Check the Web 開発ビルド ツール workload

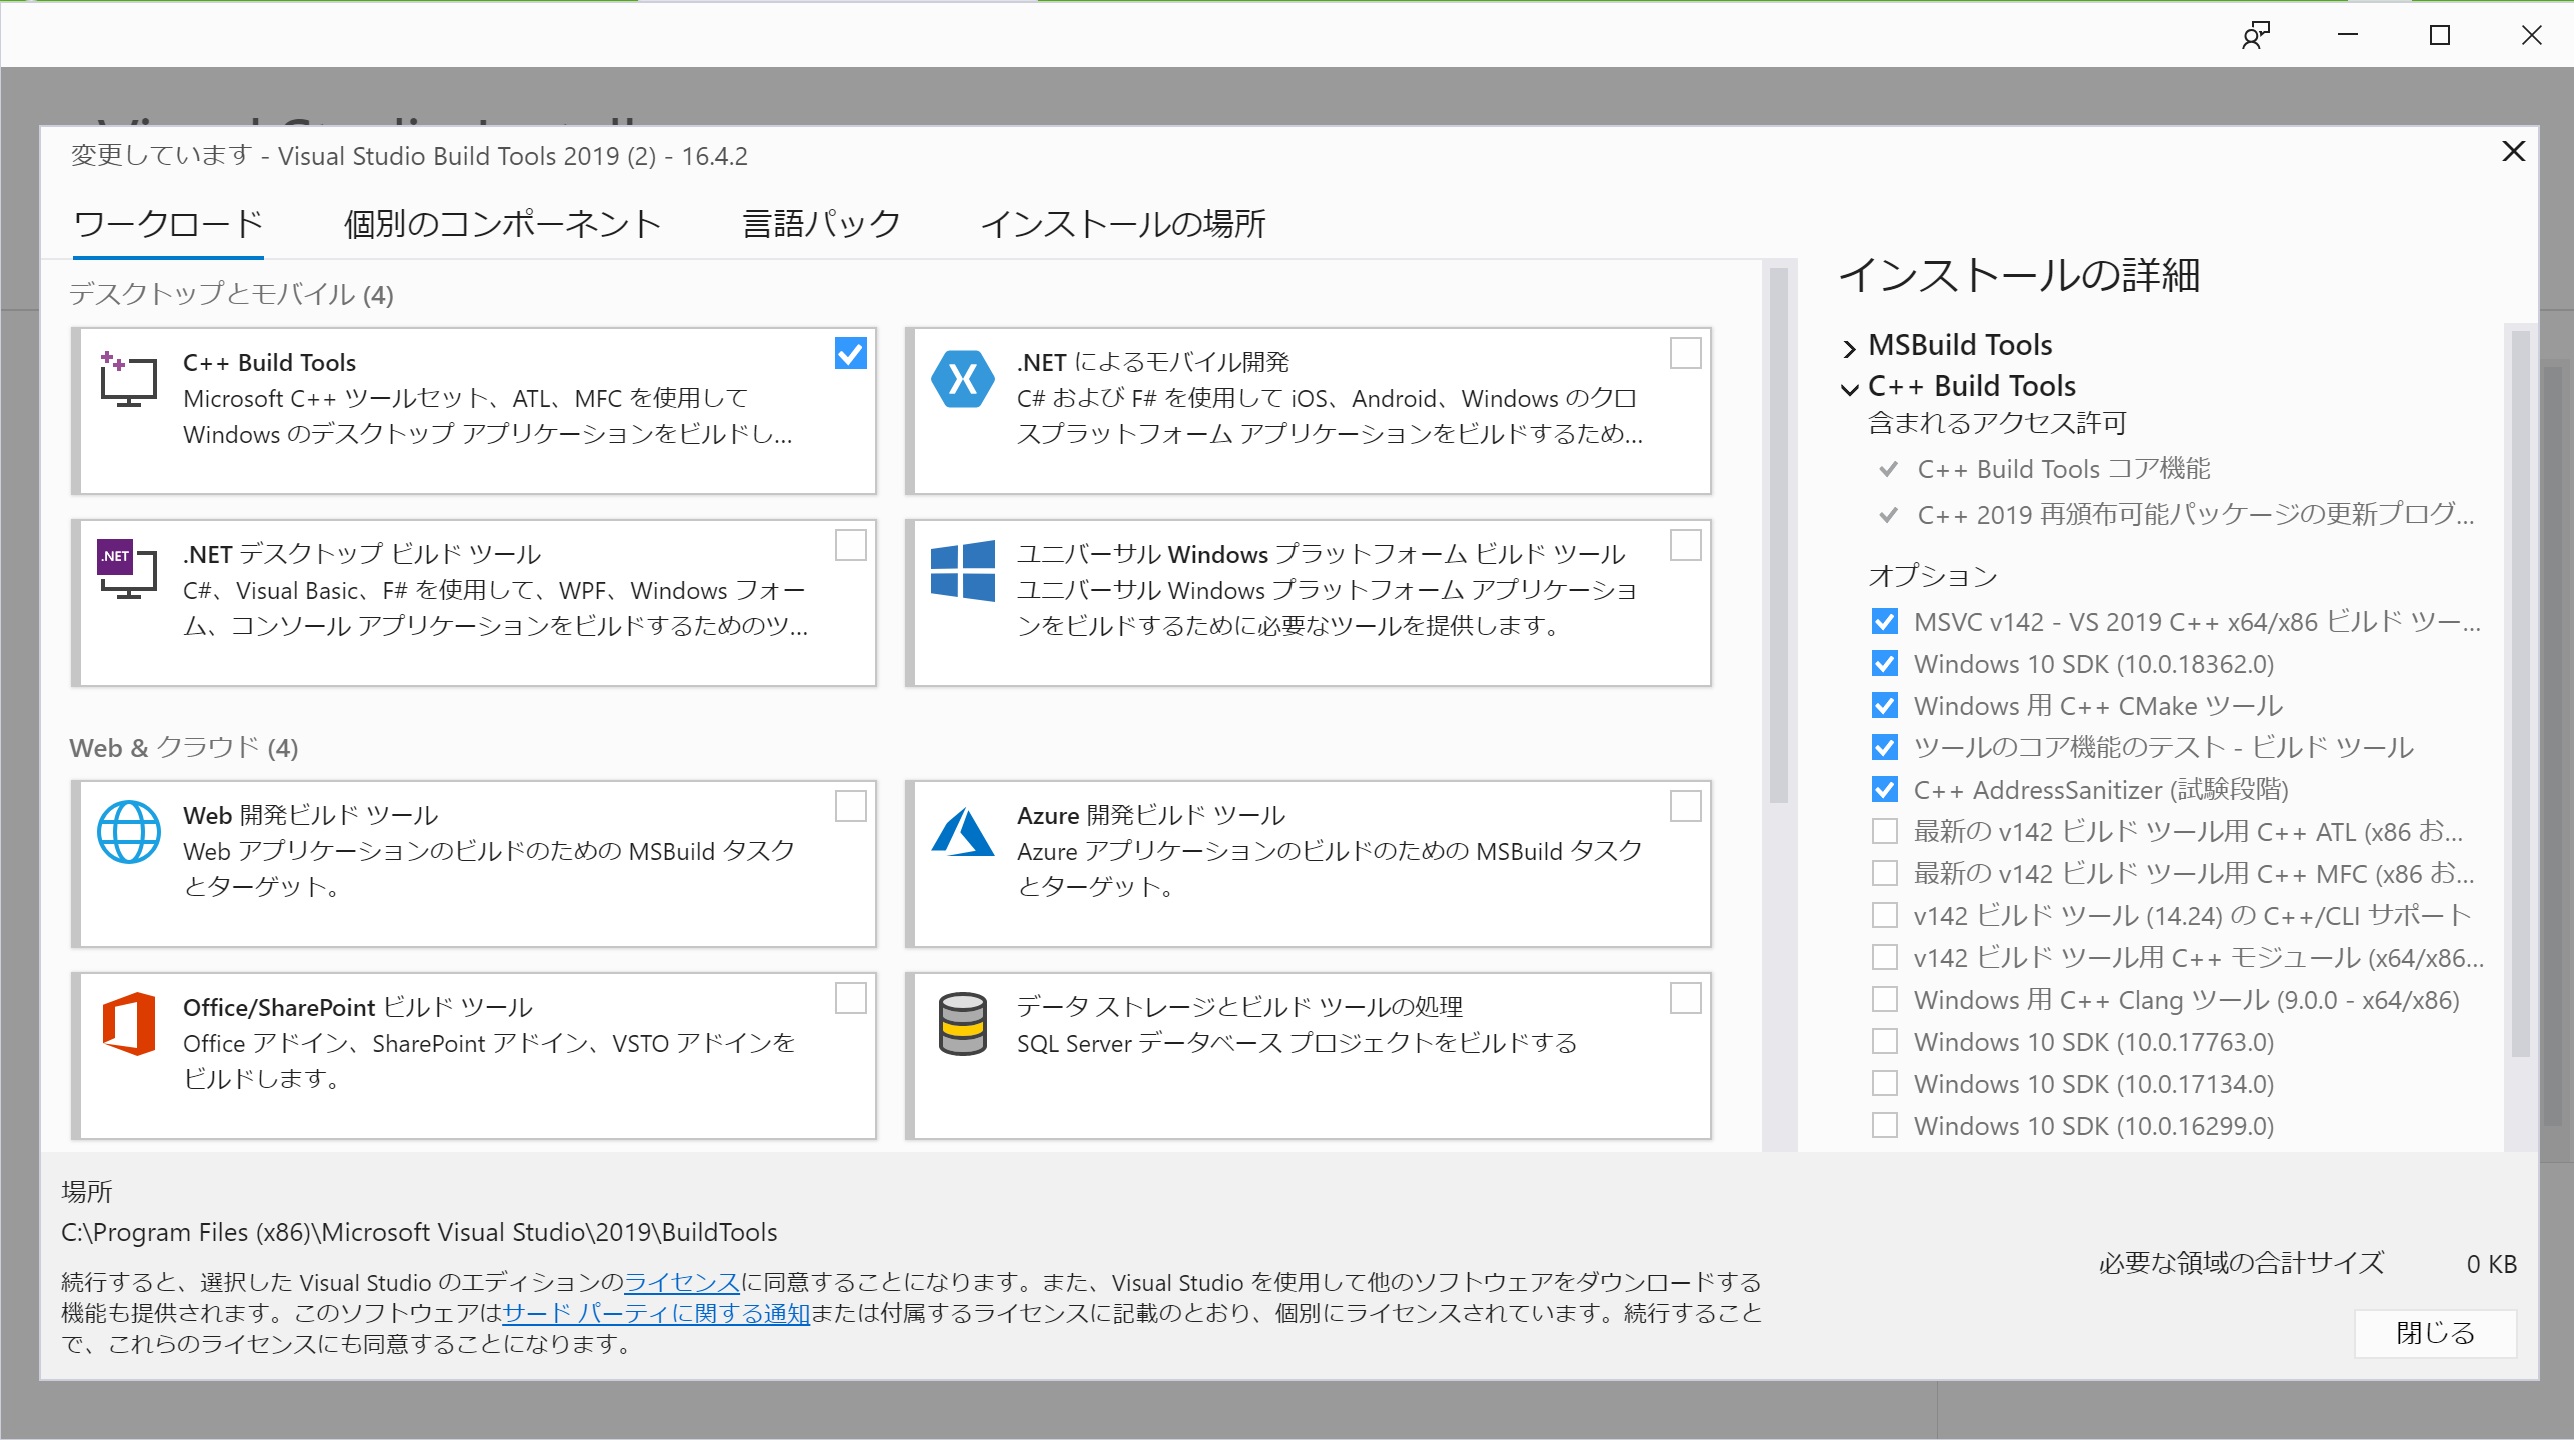coord(850,806)
